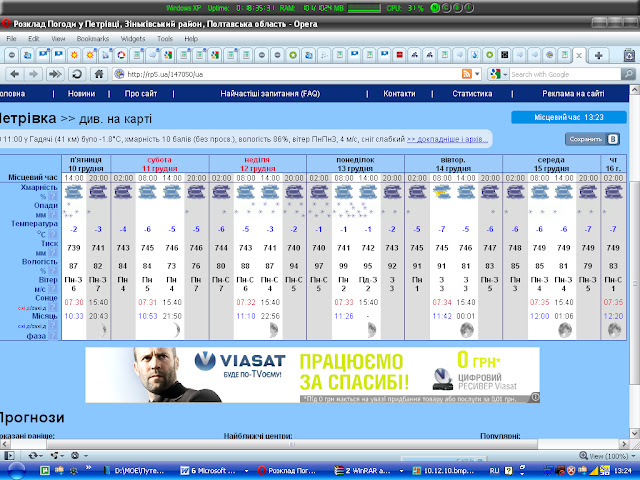The height and width of the screenshot is (480, 640).
Task: Click the magnifier search button beside Google field
Action: 628,74
